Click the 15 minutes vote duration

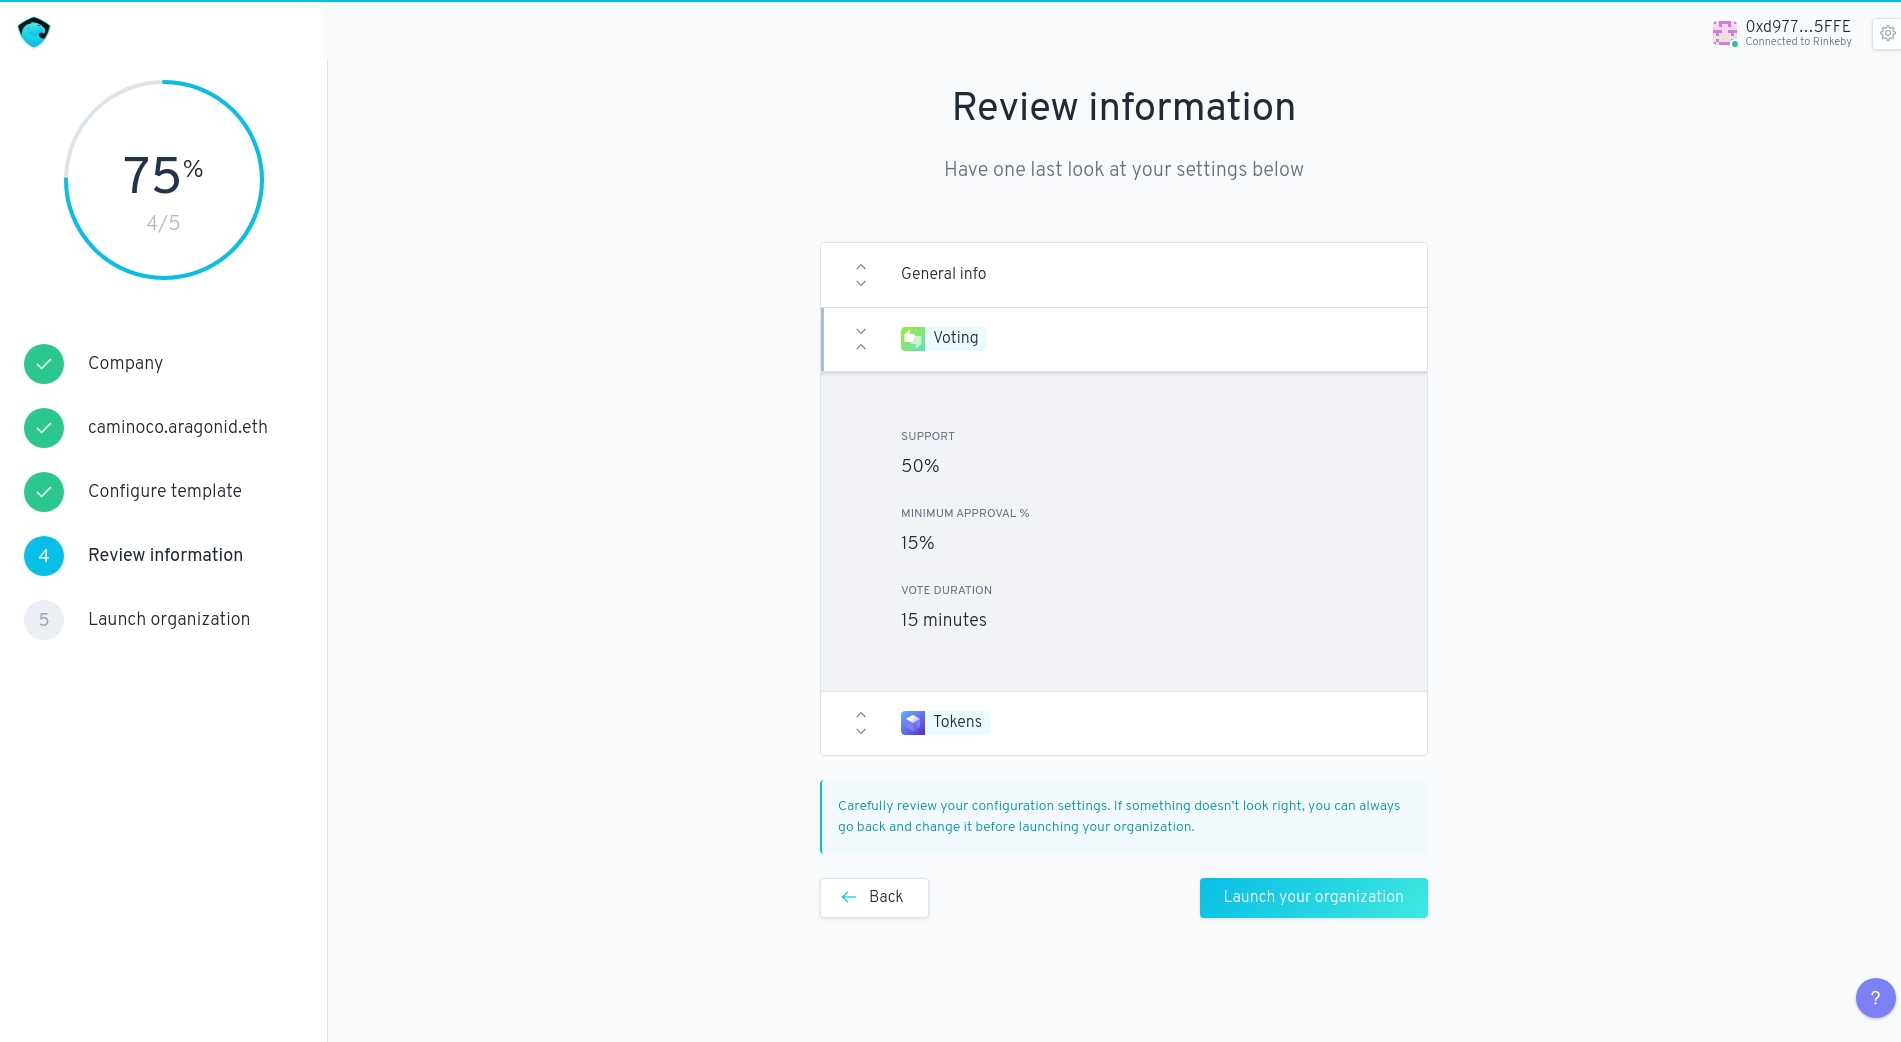[x=943, y=620]
